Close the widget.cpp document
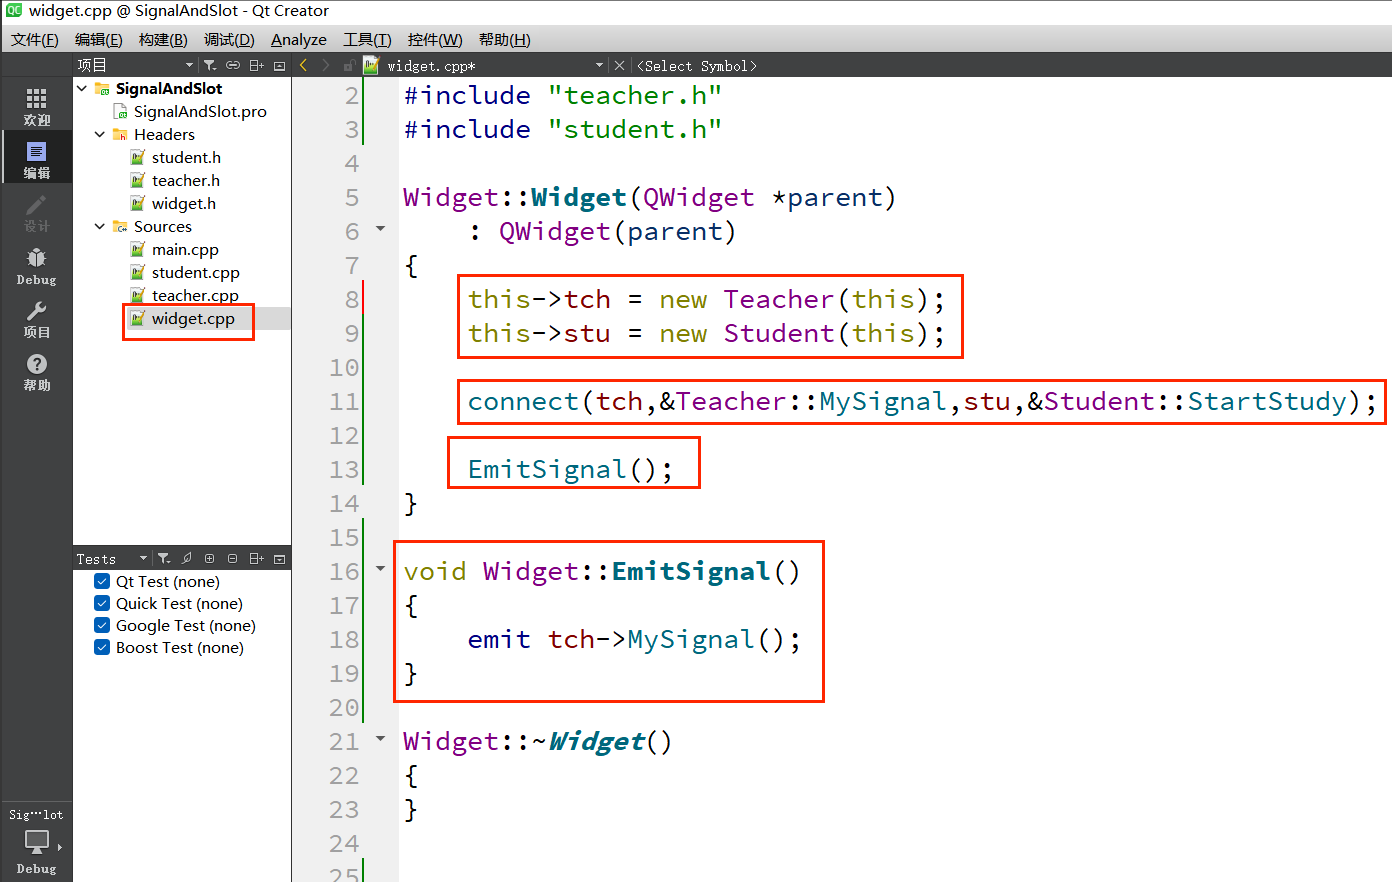 pyautogui.click(x=619, y=65)
